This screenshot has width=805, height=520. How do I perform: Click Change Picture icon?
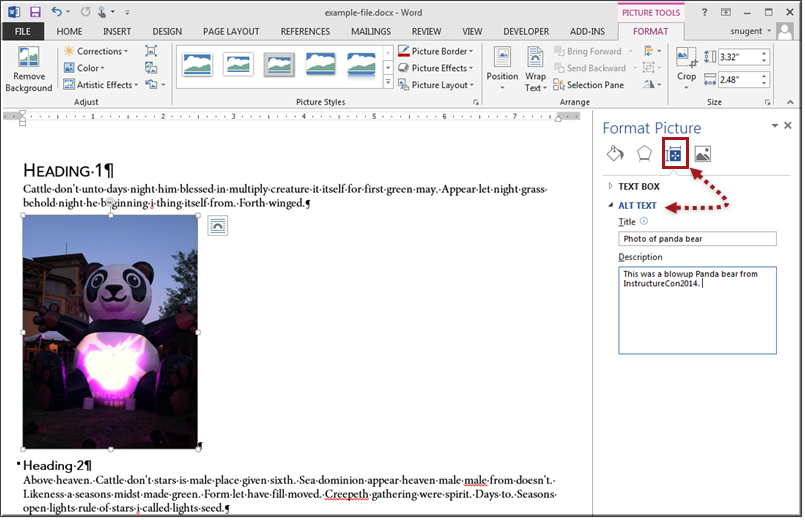coord(151,68)
